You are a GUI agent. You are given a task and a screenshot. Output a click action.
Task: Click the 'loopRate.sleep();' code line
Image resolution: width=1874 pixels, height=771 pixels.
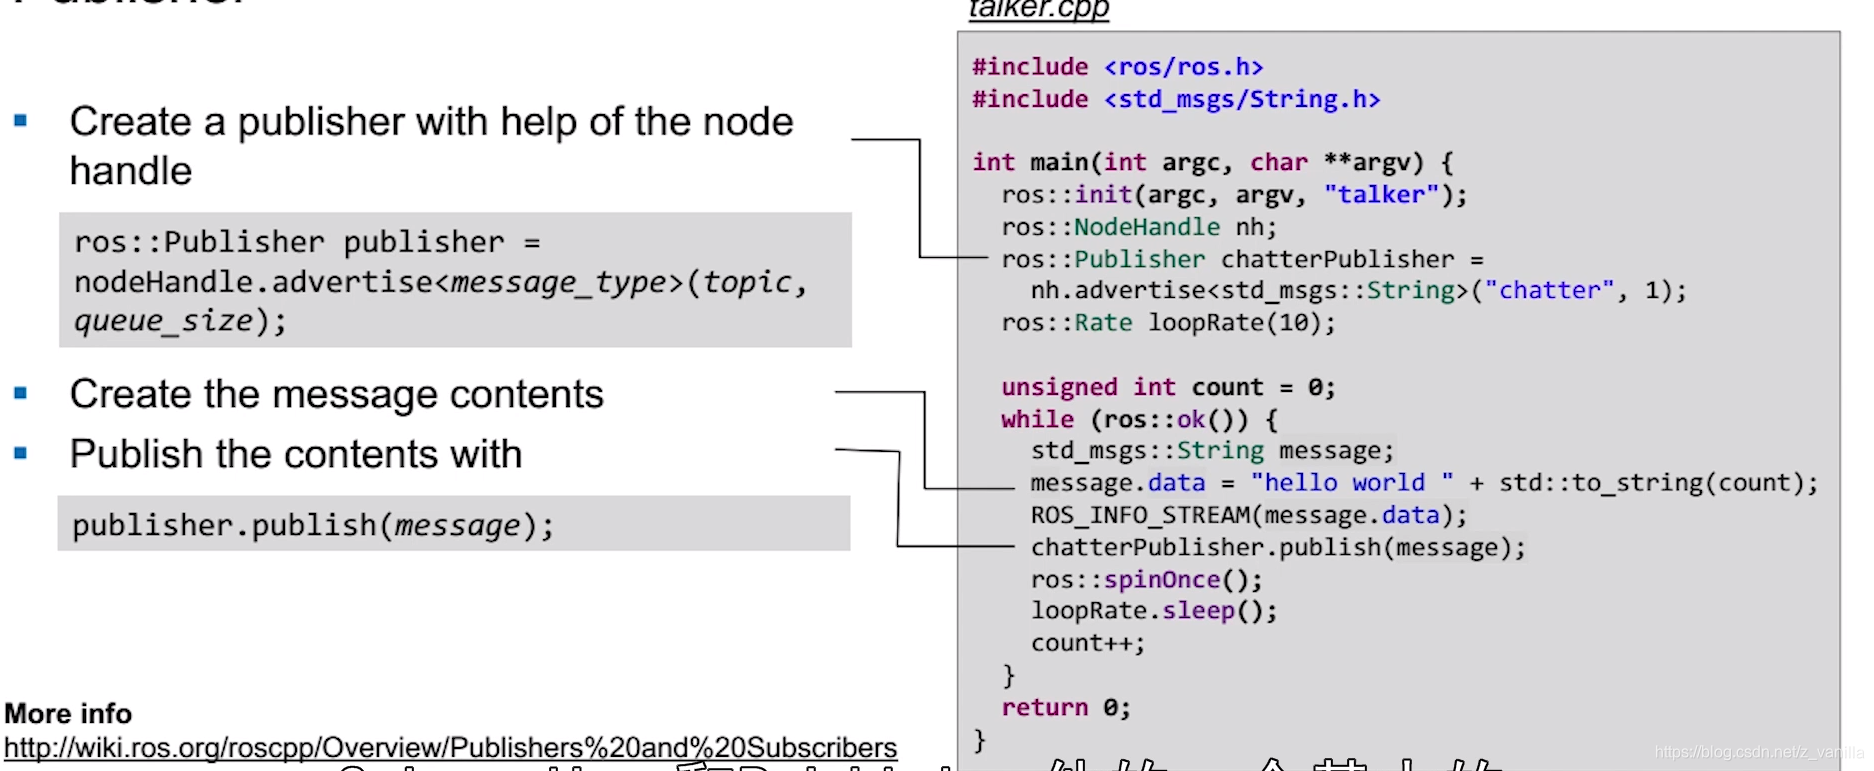point(1154,610)
